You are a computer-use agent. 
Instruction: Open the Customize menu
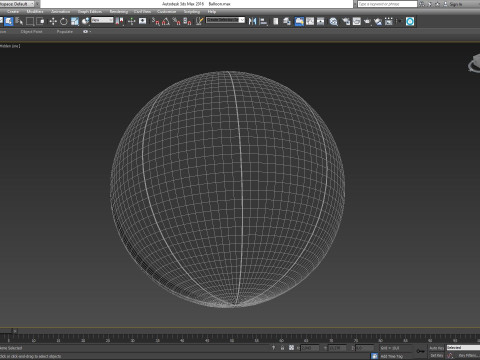coord(166,12)
